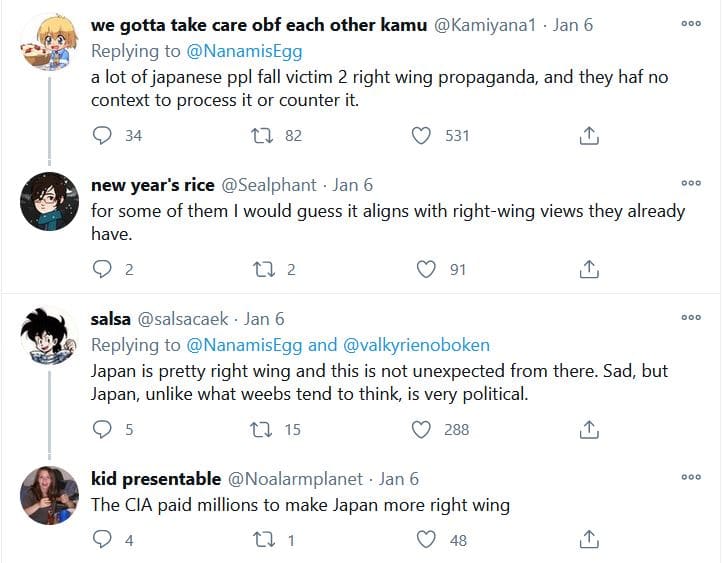Share kid presentable's CIA tweet

click(x=589, y=539)
